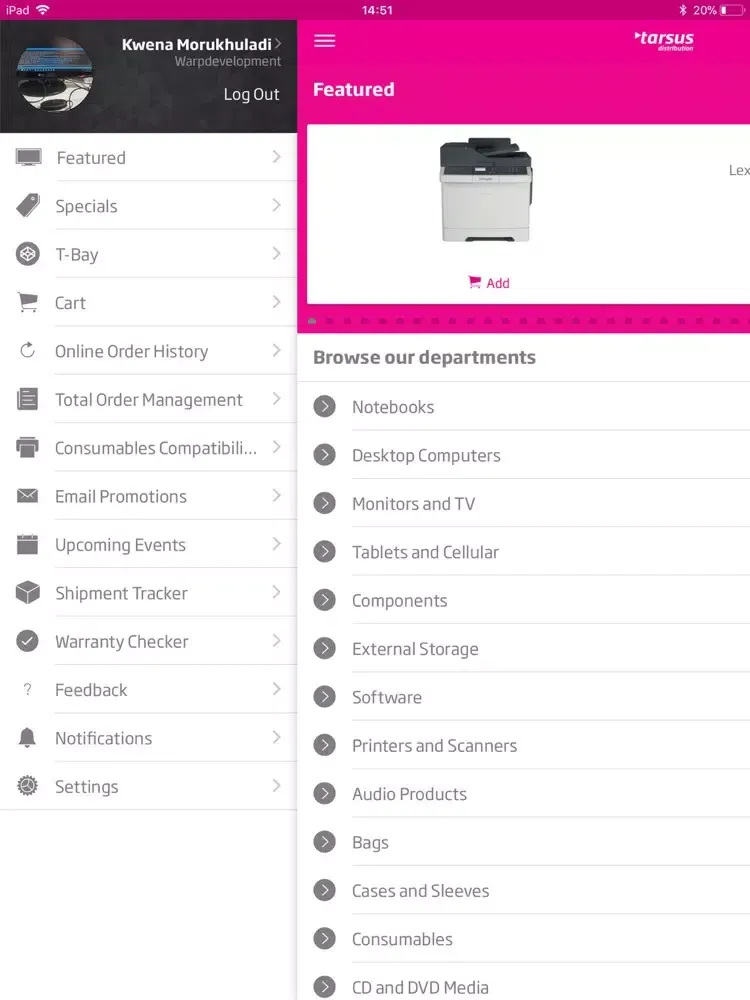This screenshot has width=750, height=1000.
Task: Expand Software department chevron circle
Action: (x=324, y=697)
